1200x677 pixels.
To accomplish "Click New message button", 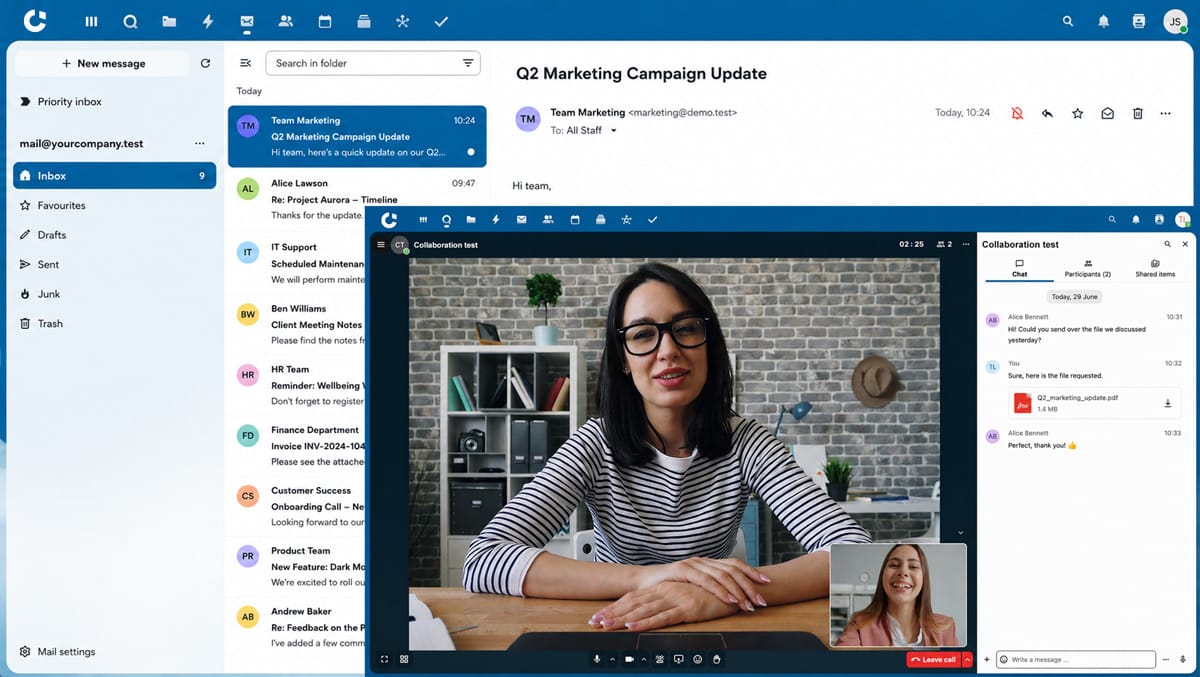I will click(x=102, y=63).
